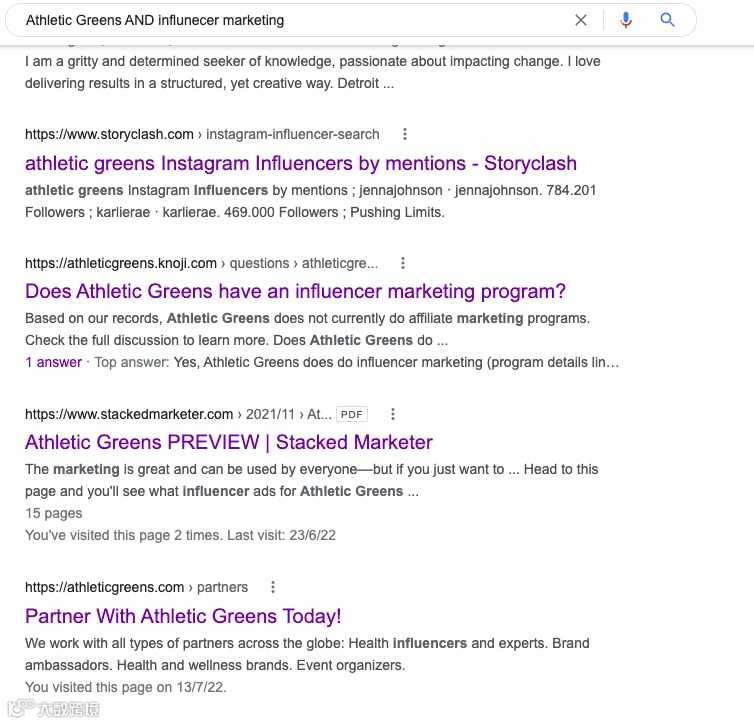Viewport: 754px width, 724px height.
Task: Open three-dot menu for athleticgreens.com partners result
Action: coord(273,587)
